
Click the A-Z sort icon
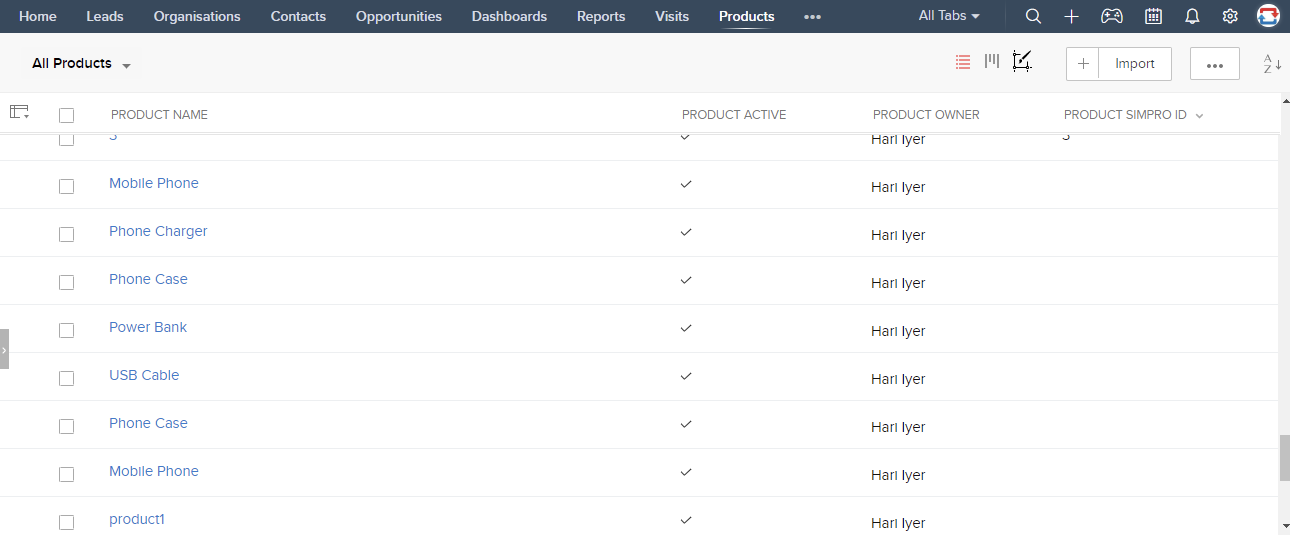[x=1272, y=64]
